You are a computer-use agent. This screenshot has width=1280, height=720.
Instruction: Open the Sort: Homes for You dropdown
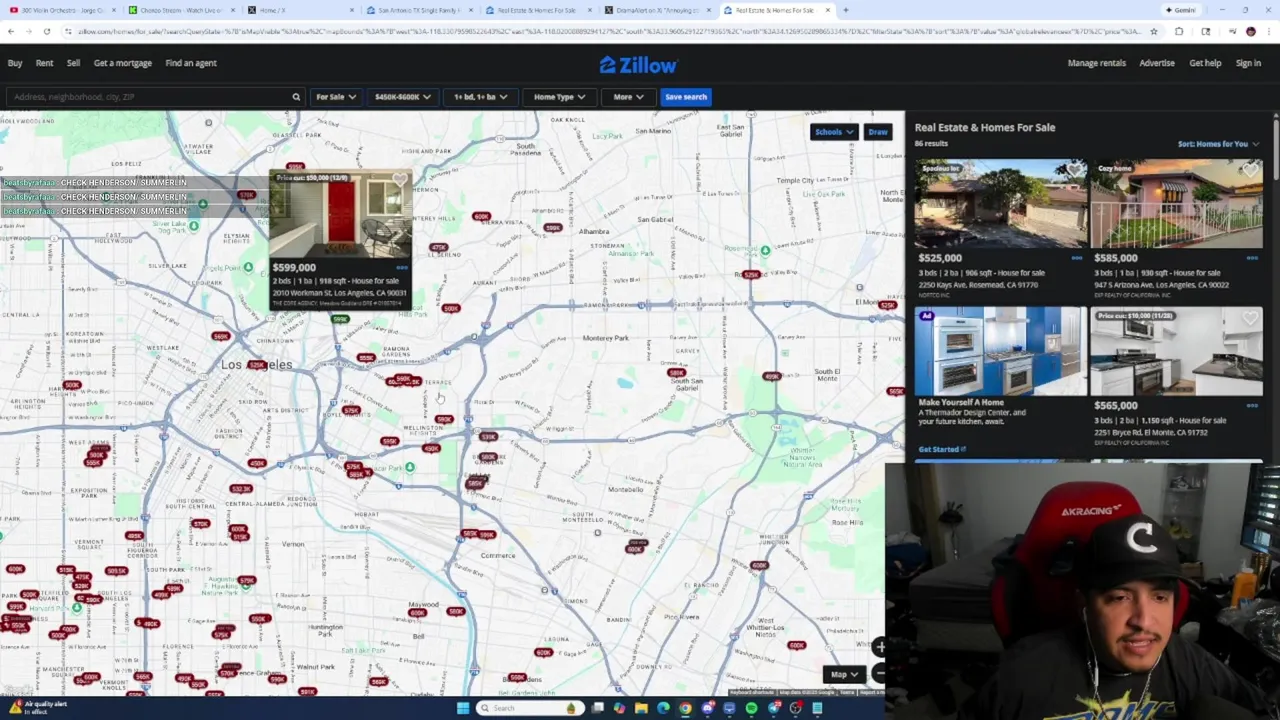(x=1218, y=144)
